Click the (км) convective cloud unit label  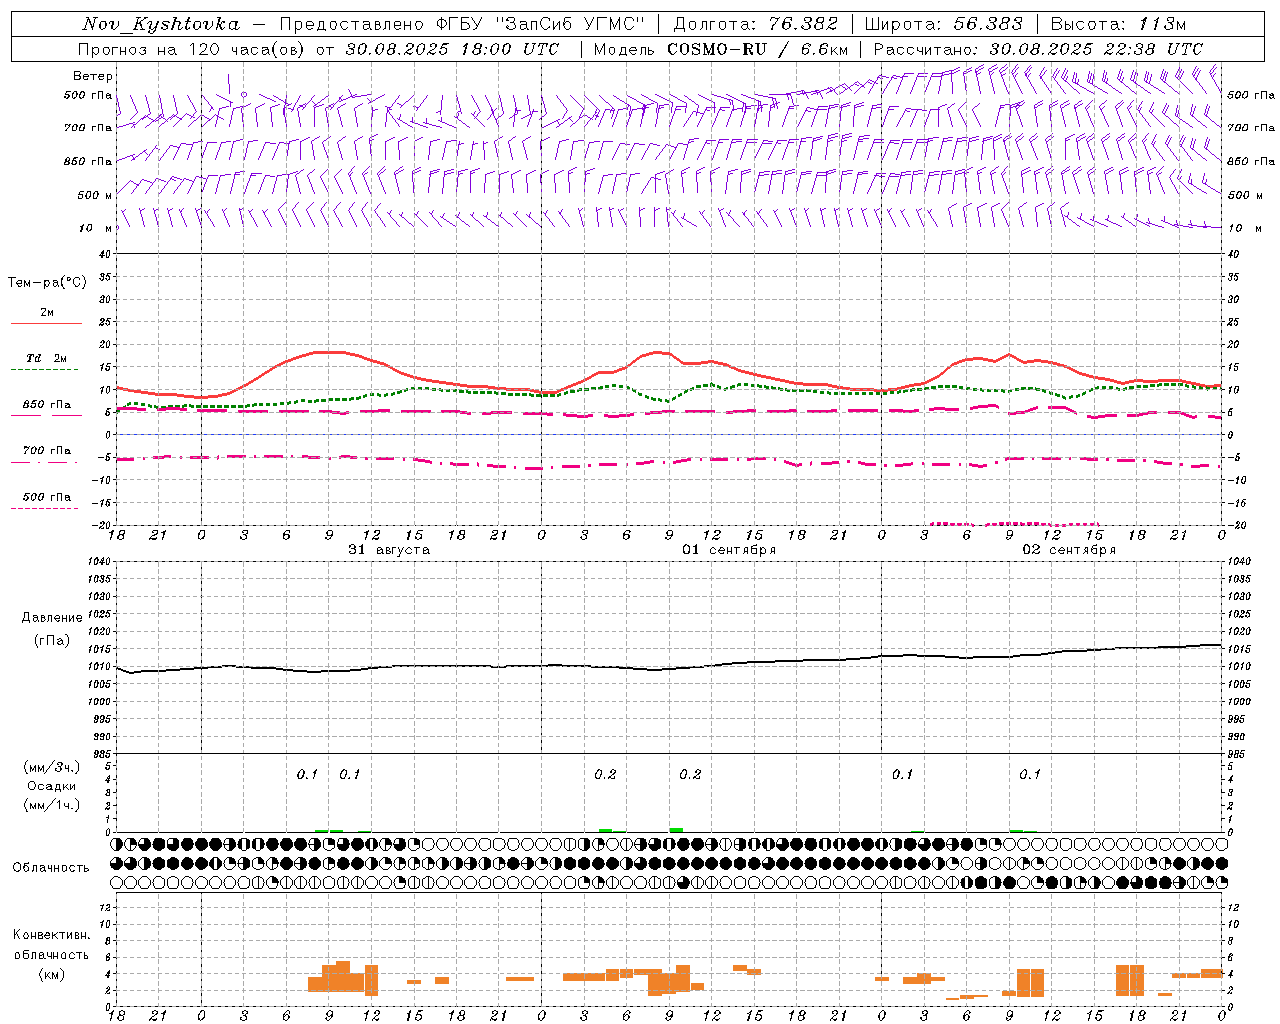coord(52,974)
